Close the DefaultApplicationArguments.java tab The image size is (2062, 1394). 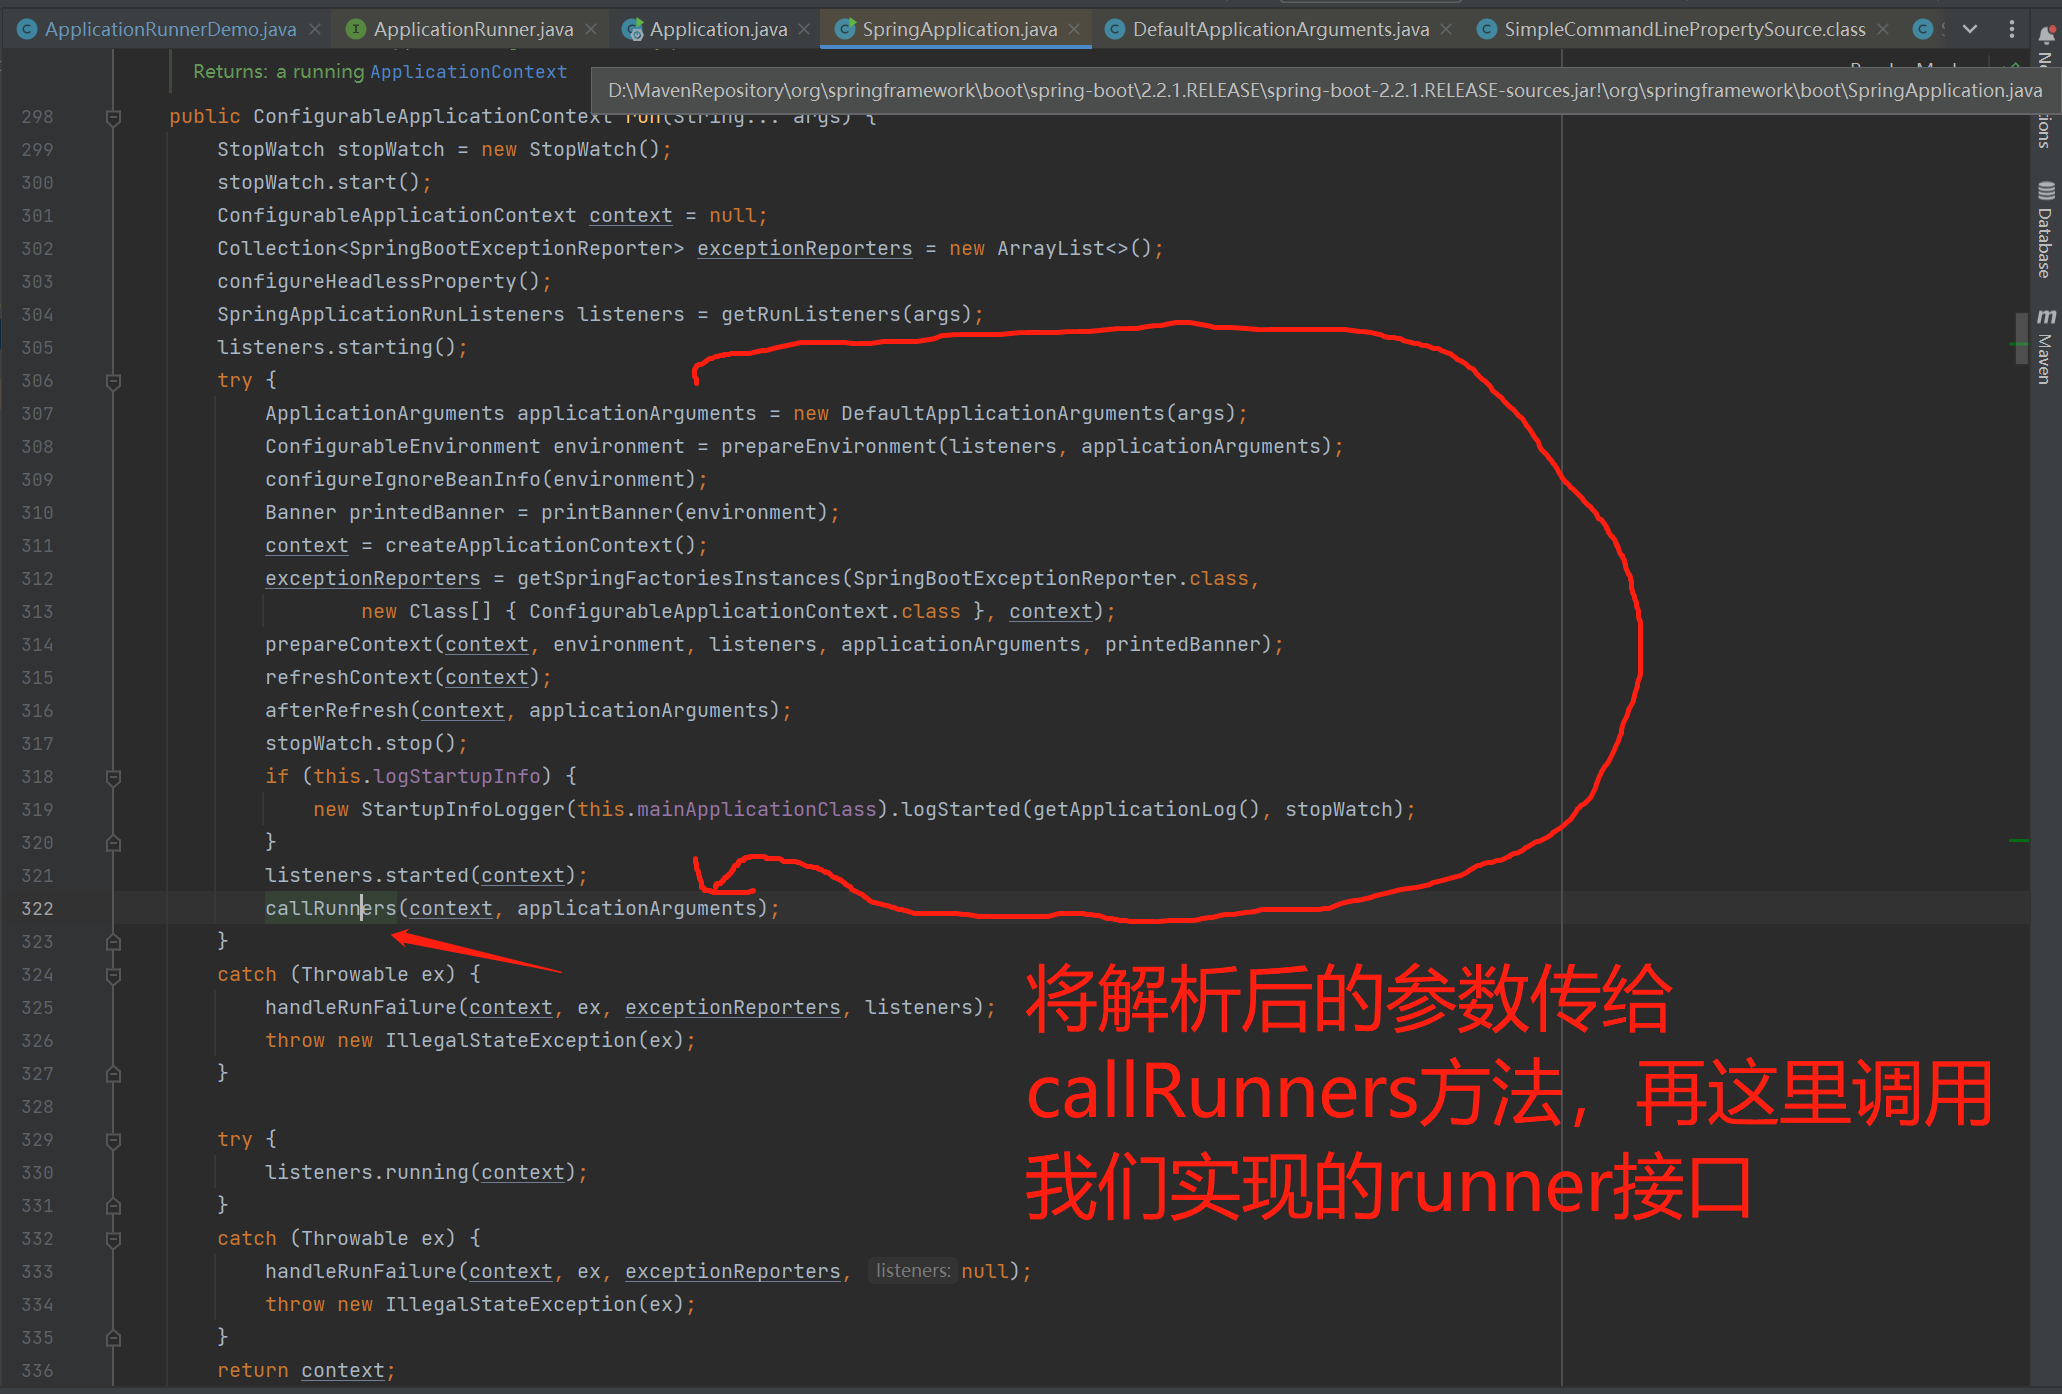[x=1446, y=30]
